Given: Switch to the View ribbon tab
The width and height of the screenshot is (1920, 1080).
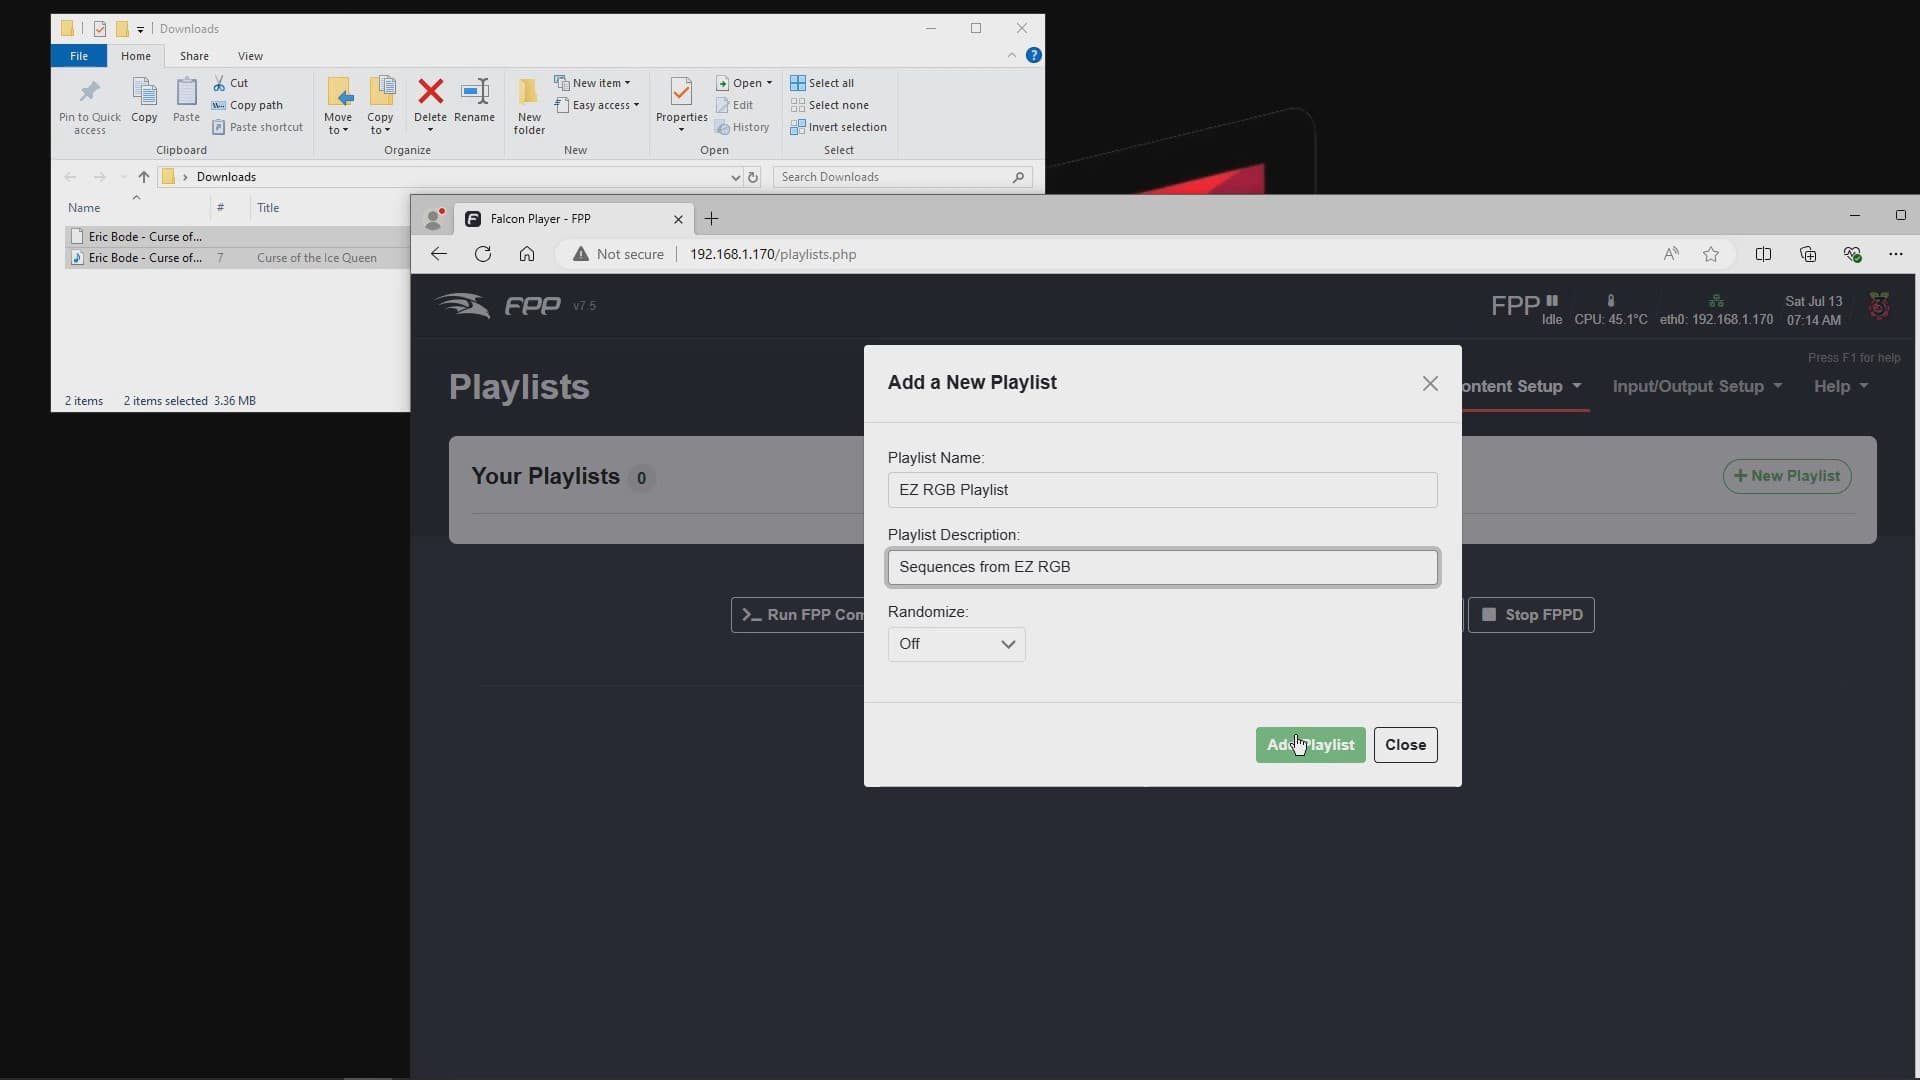Looking at the screenshot, I should [250, 56].
